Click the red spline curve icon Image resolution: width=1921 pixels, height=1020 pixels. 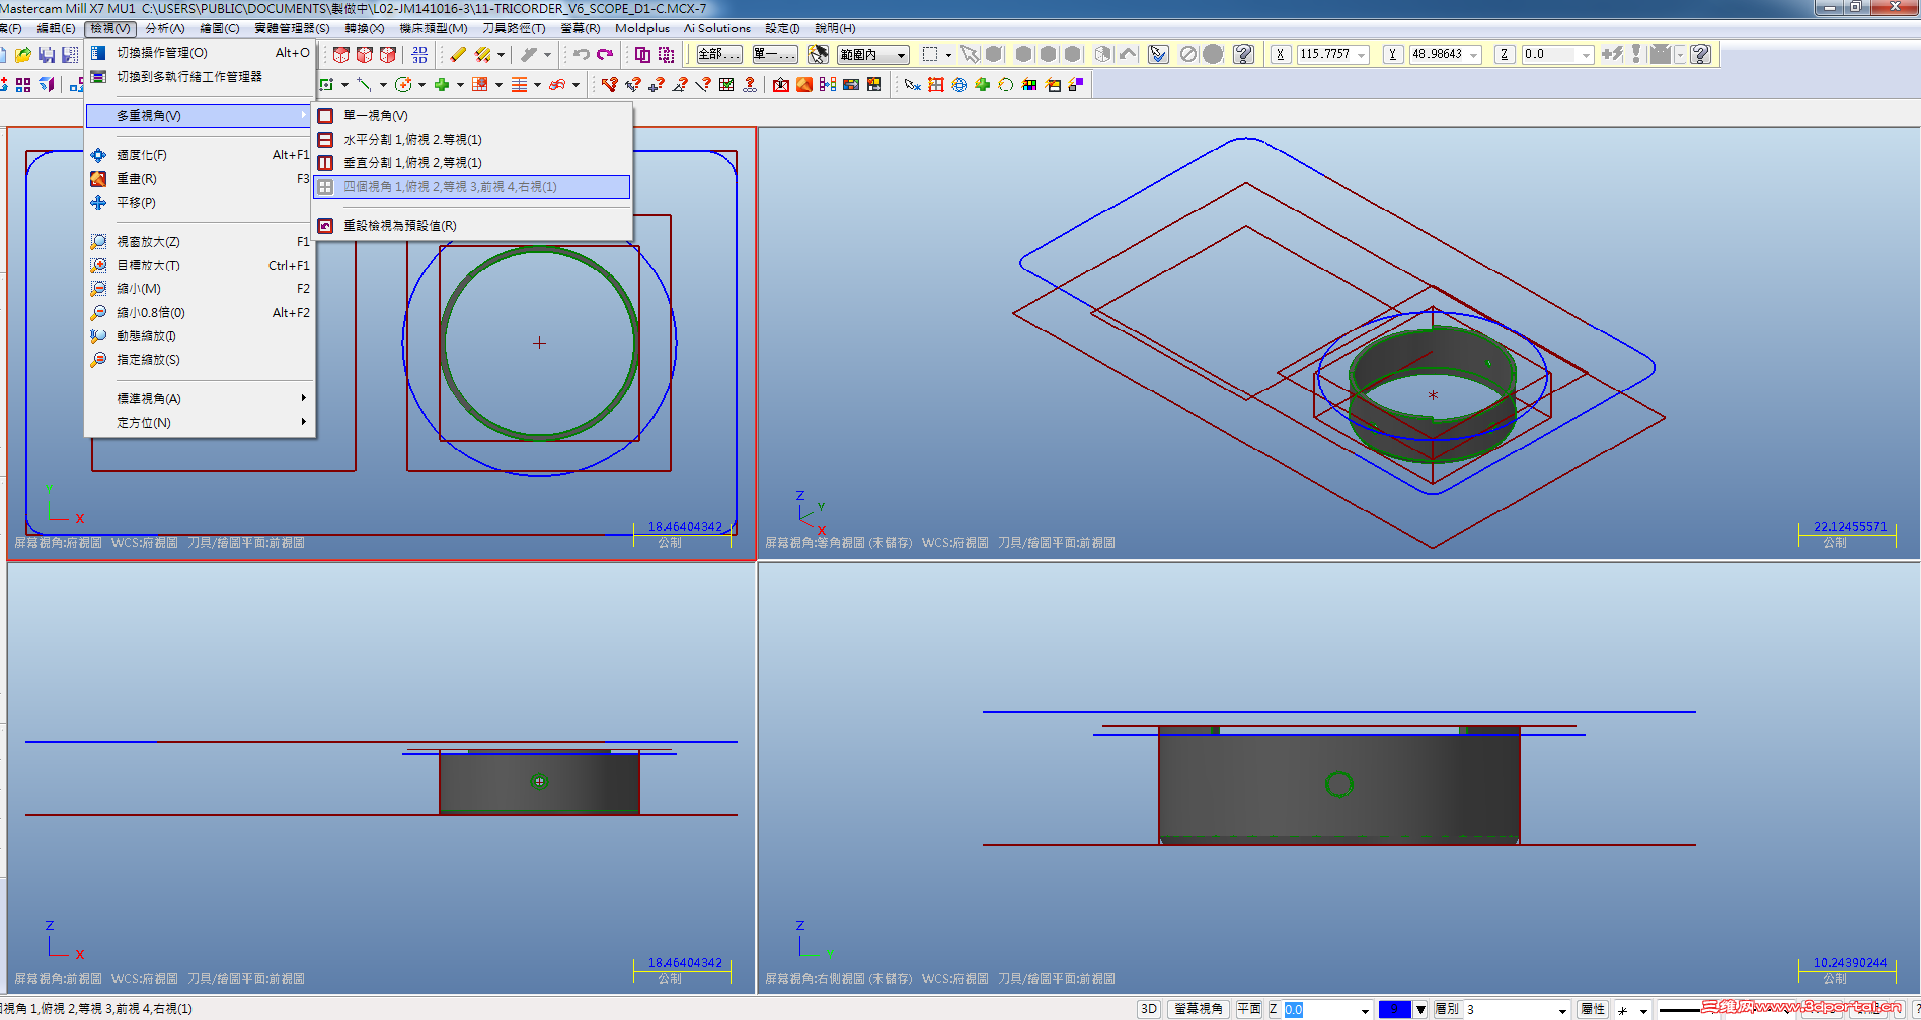point(557,85)
